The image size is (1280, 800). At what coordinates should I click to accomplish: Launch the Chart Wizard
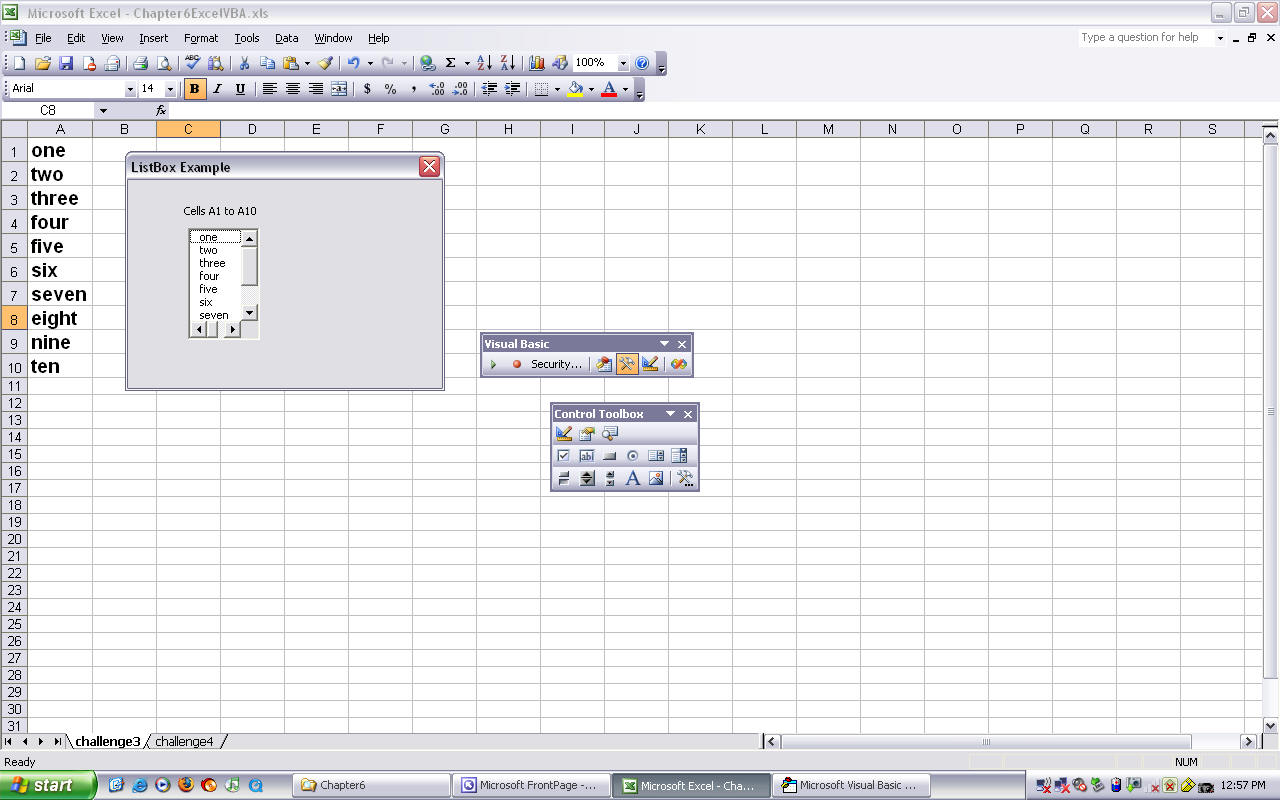[x=537, y=63]
